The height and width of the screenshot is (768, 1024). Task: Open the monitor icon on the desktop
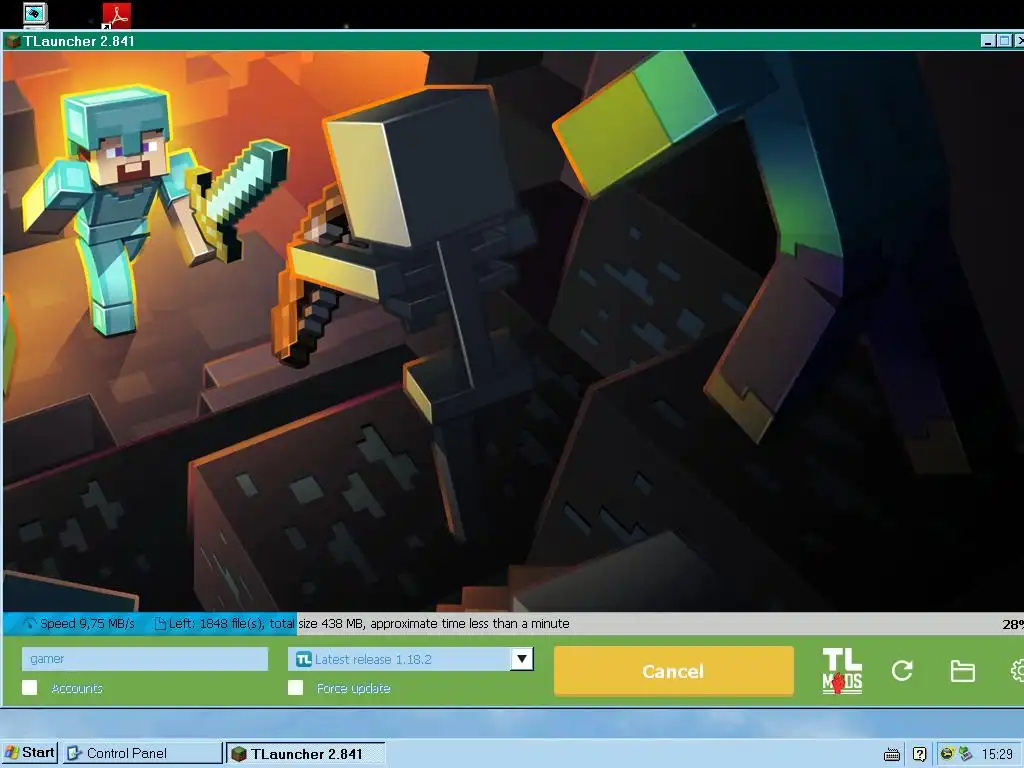click(x=35, y=15)
